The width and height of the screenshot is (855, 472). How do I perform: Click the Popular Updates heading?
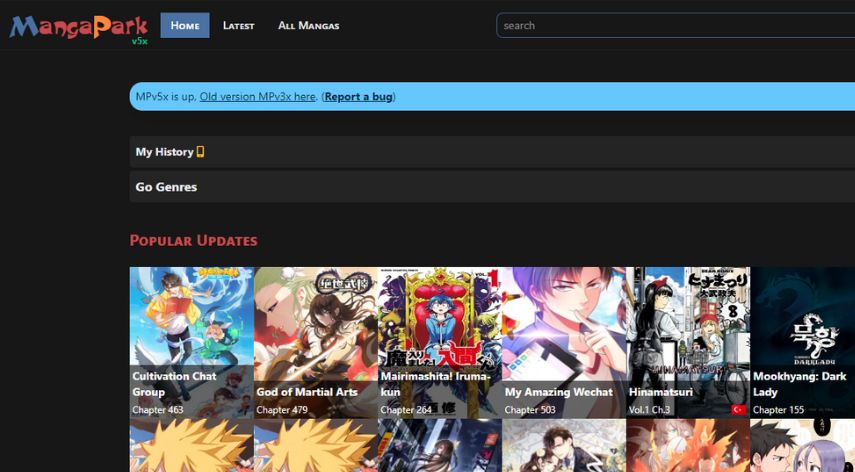coord(194,240)
